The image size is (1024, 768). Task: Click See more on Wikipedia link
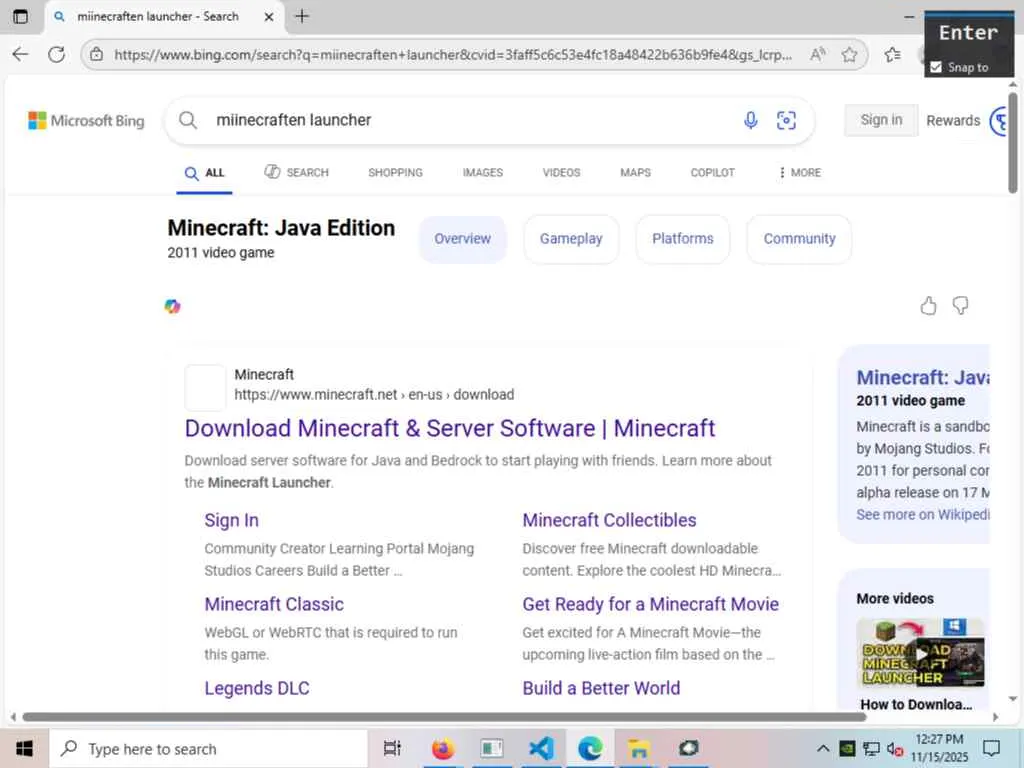click(x=923, y=515)
